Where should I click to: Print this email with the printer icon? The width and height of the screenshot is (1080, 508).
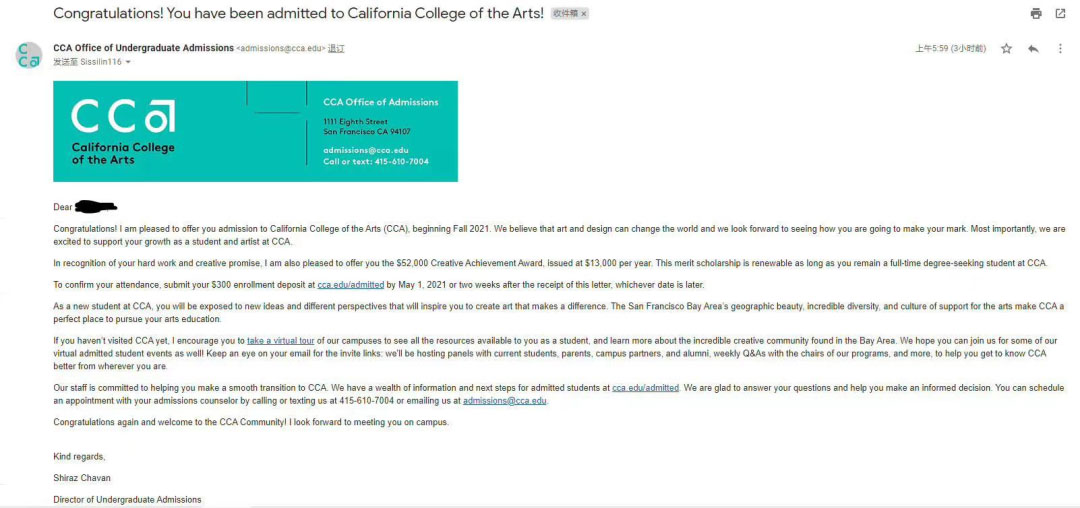pyautogui.click(x=1036, y=14)
